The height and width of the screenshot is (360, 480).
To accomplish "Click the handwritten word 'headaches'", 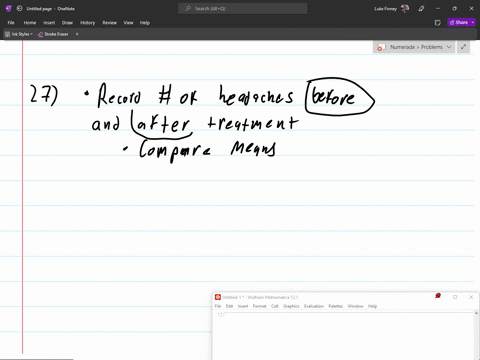I will (x=256, y=95).
